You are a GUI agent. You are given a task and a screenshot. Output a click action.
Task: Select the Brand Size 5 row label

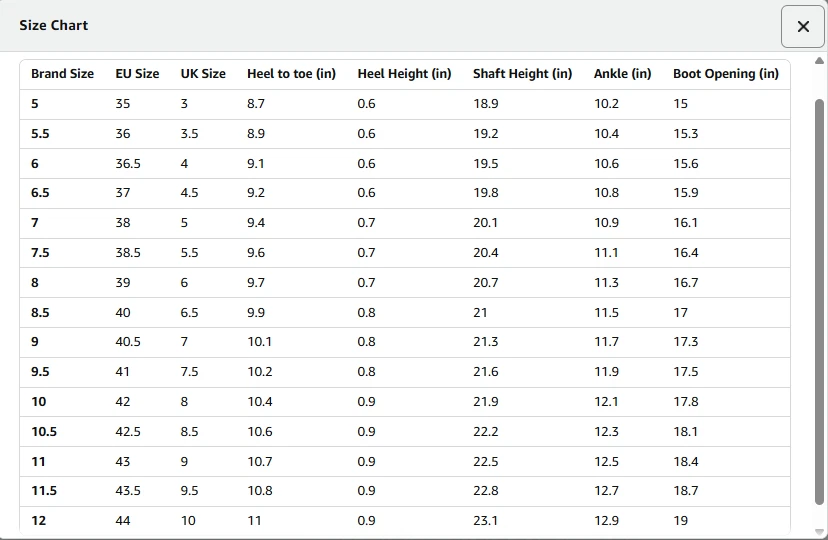point(35,104)
